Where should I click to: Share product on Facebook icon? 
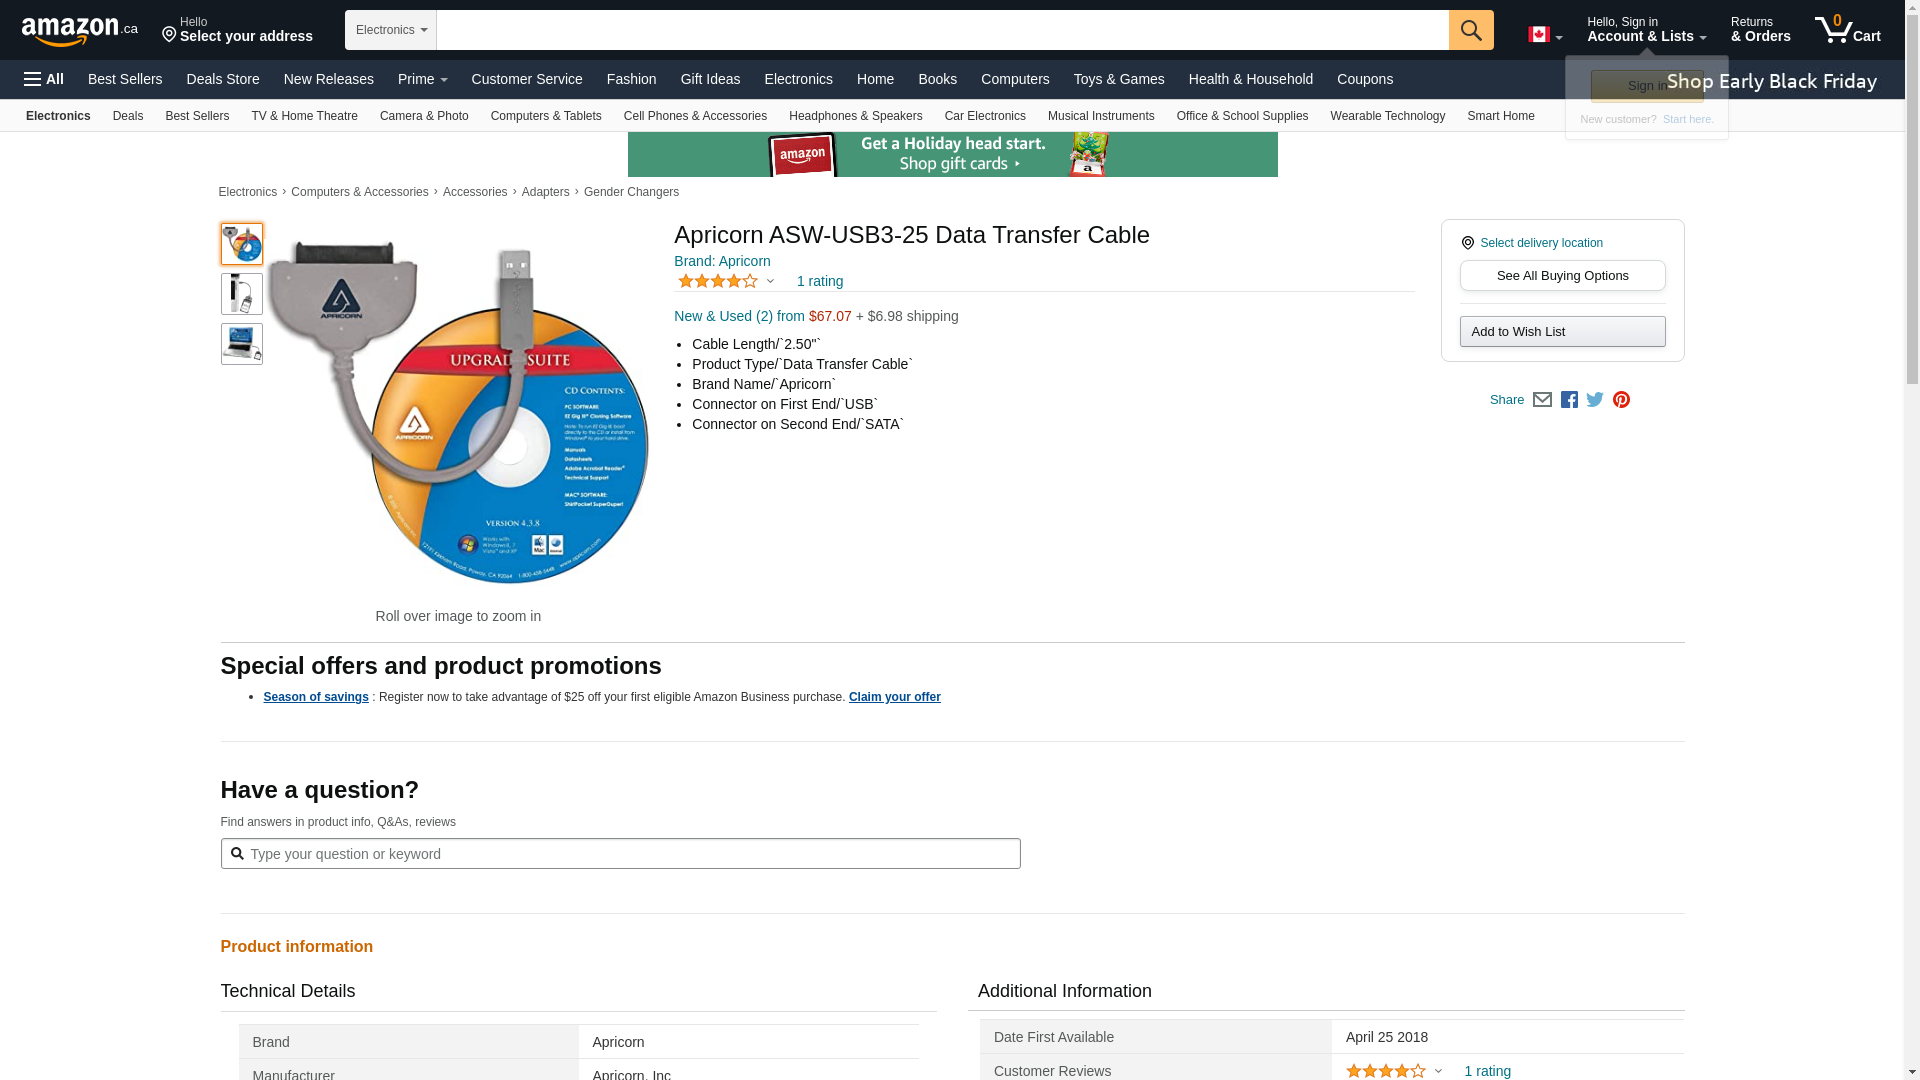pos(1569,400)
